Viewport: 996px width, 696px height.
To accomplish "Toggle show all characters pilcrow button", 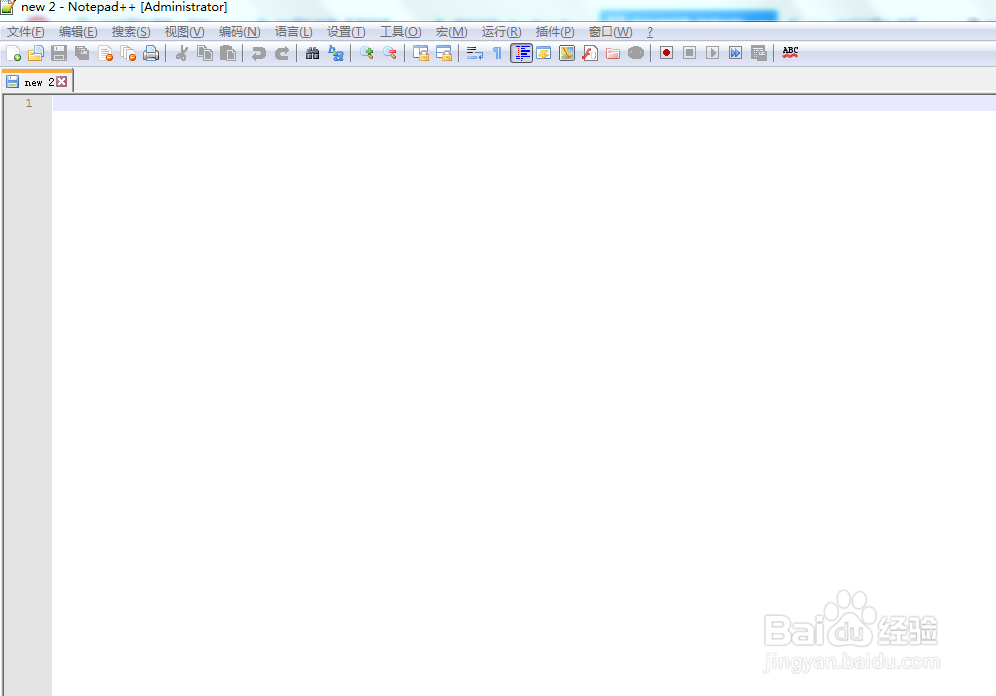I will (497, 53).
